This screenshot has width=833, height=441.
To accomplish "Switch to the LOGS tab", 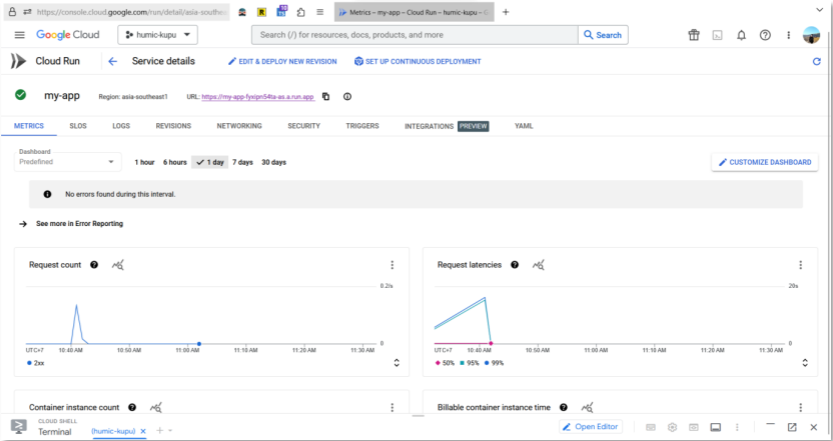I will [121, 126].
